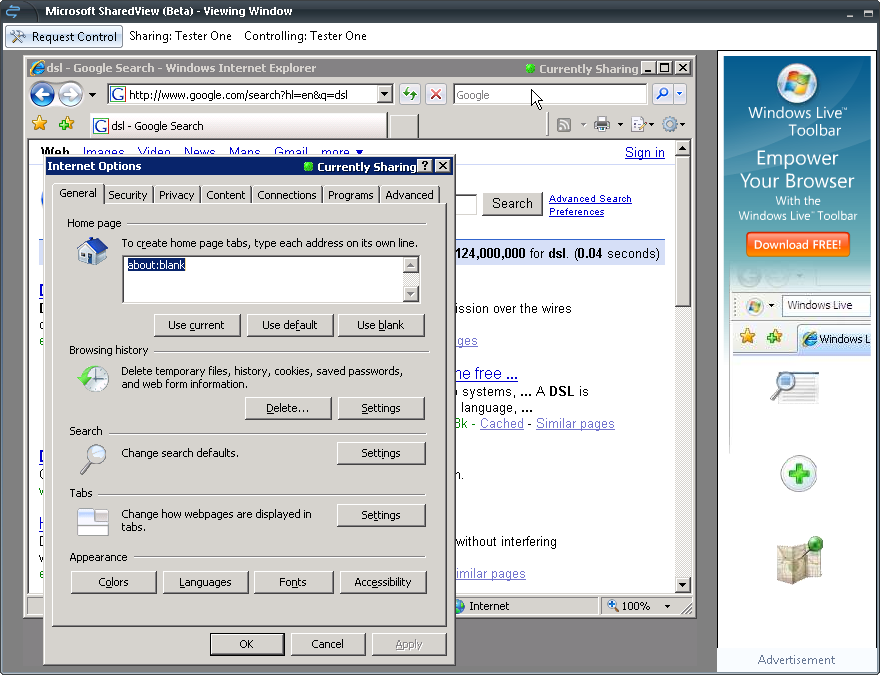Screen dimensions: 880x675
Task: Click the Use current button
Action: [196, 325]
